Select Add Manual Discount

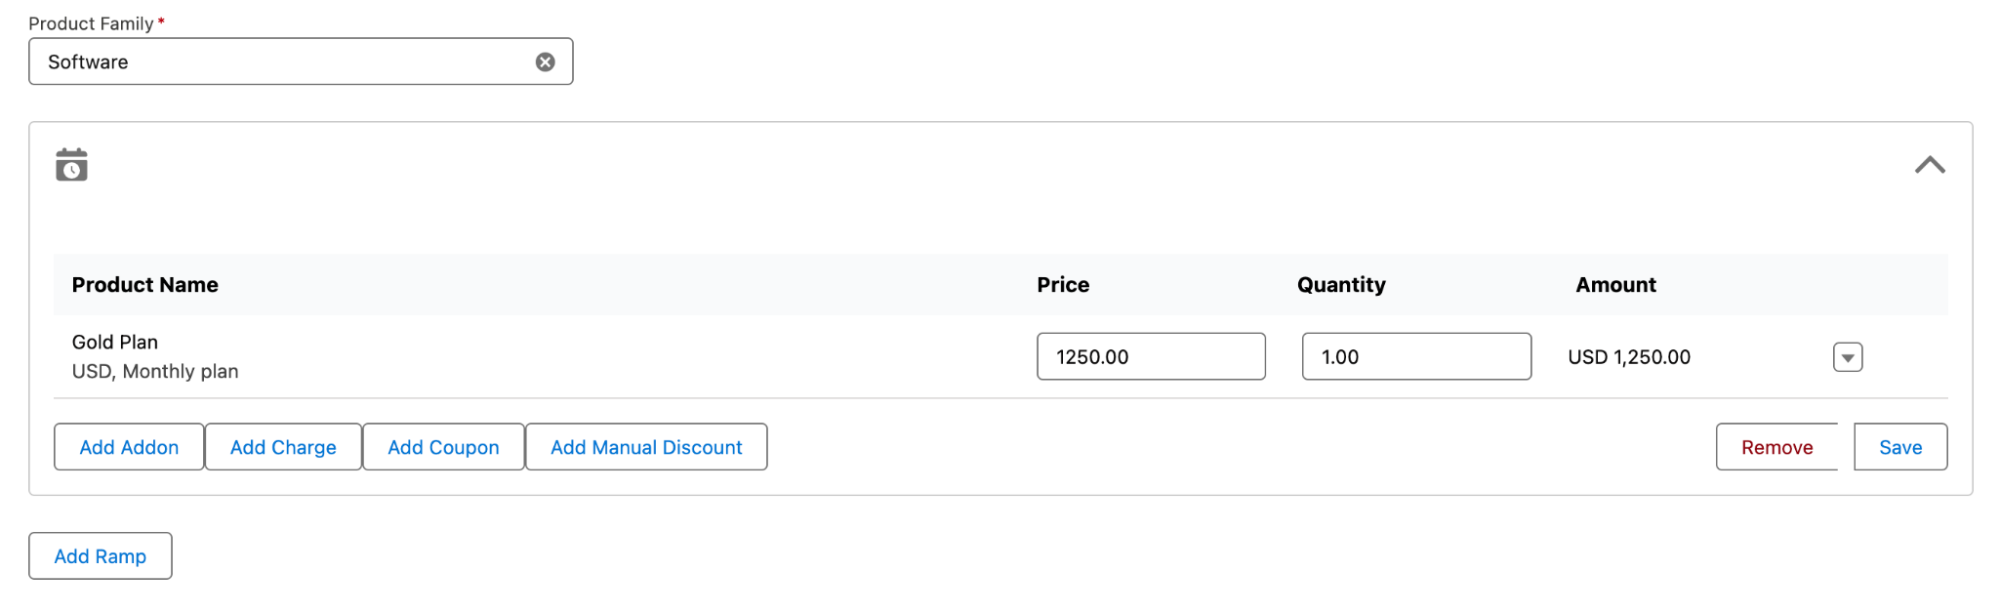[646, 447]
